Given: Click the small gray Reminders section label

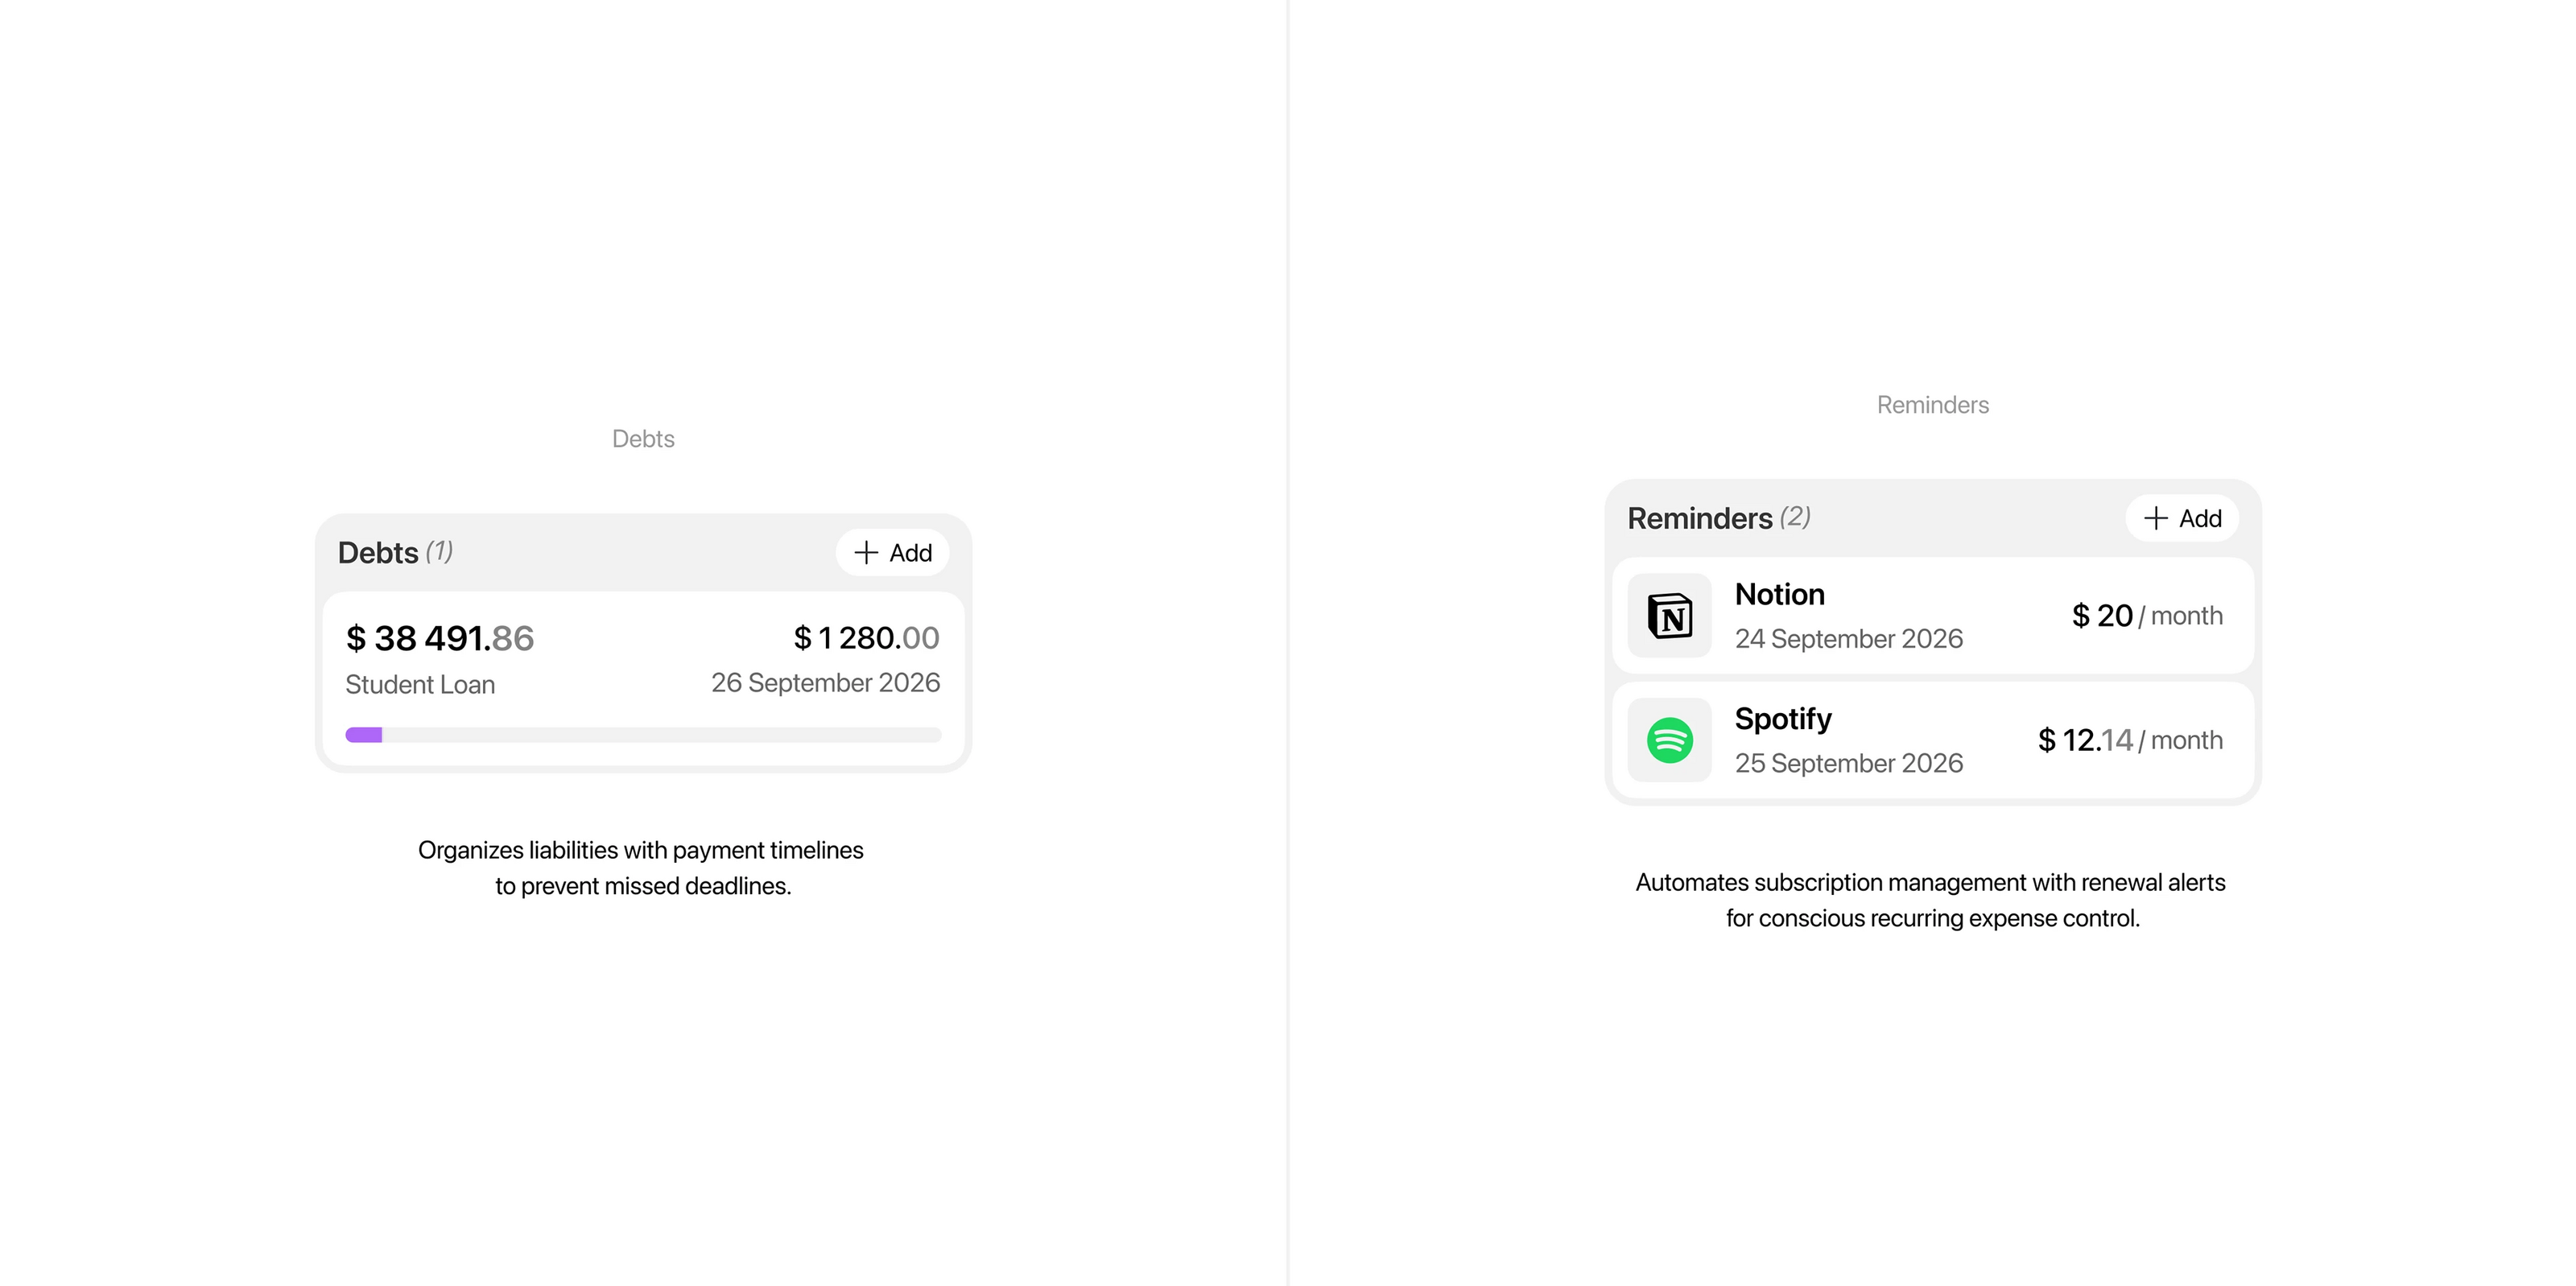Looking at the screenshot, I should (1932, 405).
